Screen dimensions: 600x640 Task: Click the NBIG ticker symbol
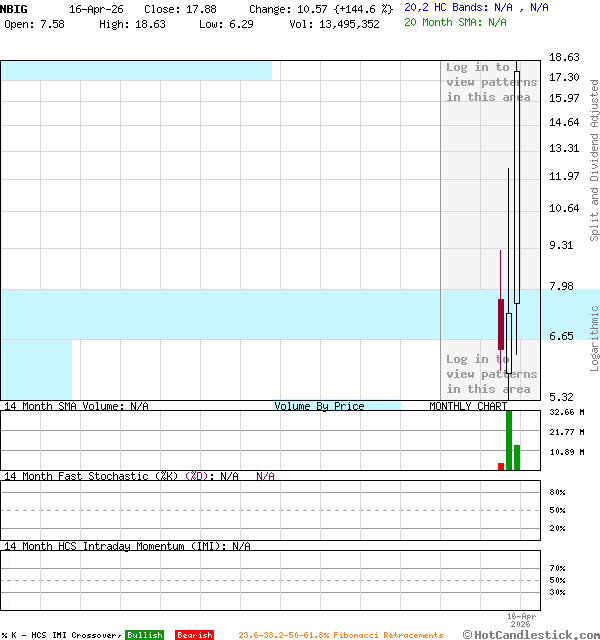pyautogui.click(x=15, y=9)
